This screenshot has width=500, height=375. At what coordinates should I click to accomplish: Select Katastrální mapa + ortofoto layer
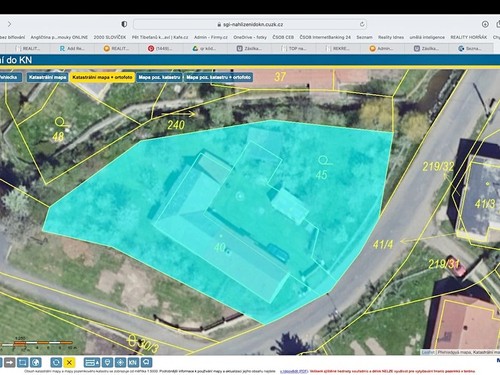click(x=102, y=77)
